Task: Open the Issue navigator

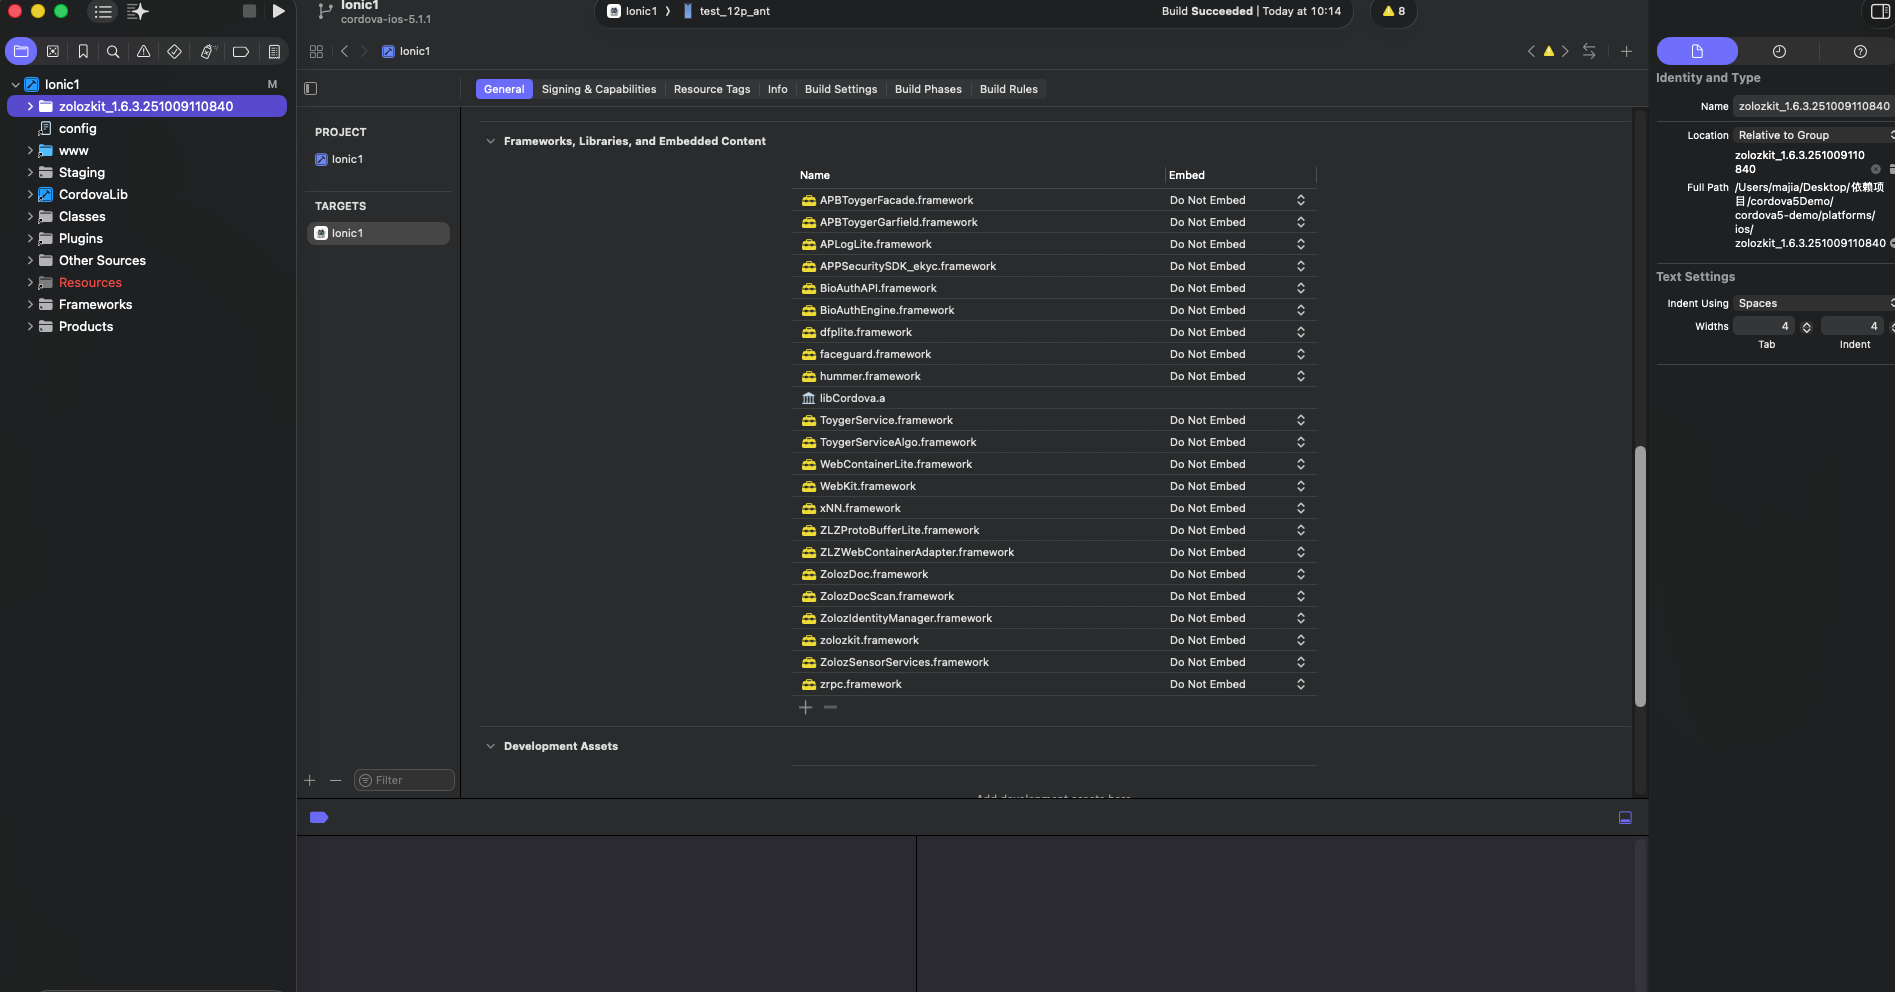Action: pyautogui.click(x=144, y=51)
